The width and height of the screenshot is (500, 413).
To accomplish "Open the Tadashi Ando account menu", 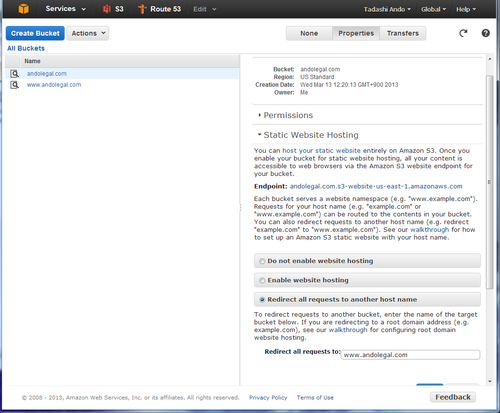I will point(387,9).
